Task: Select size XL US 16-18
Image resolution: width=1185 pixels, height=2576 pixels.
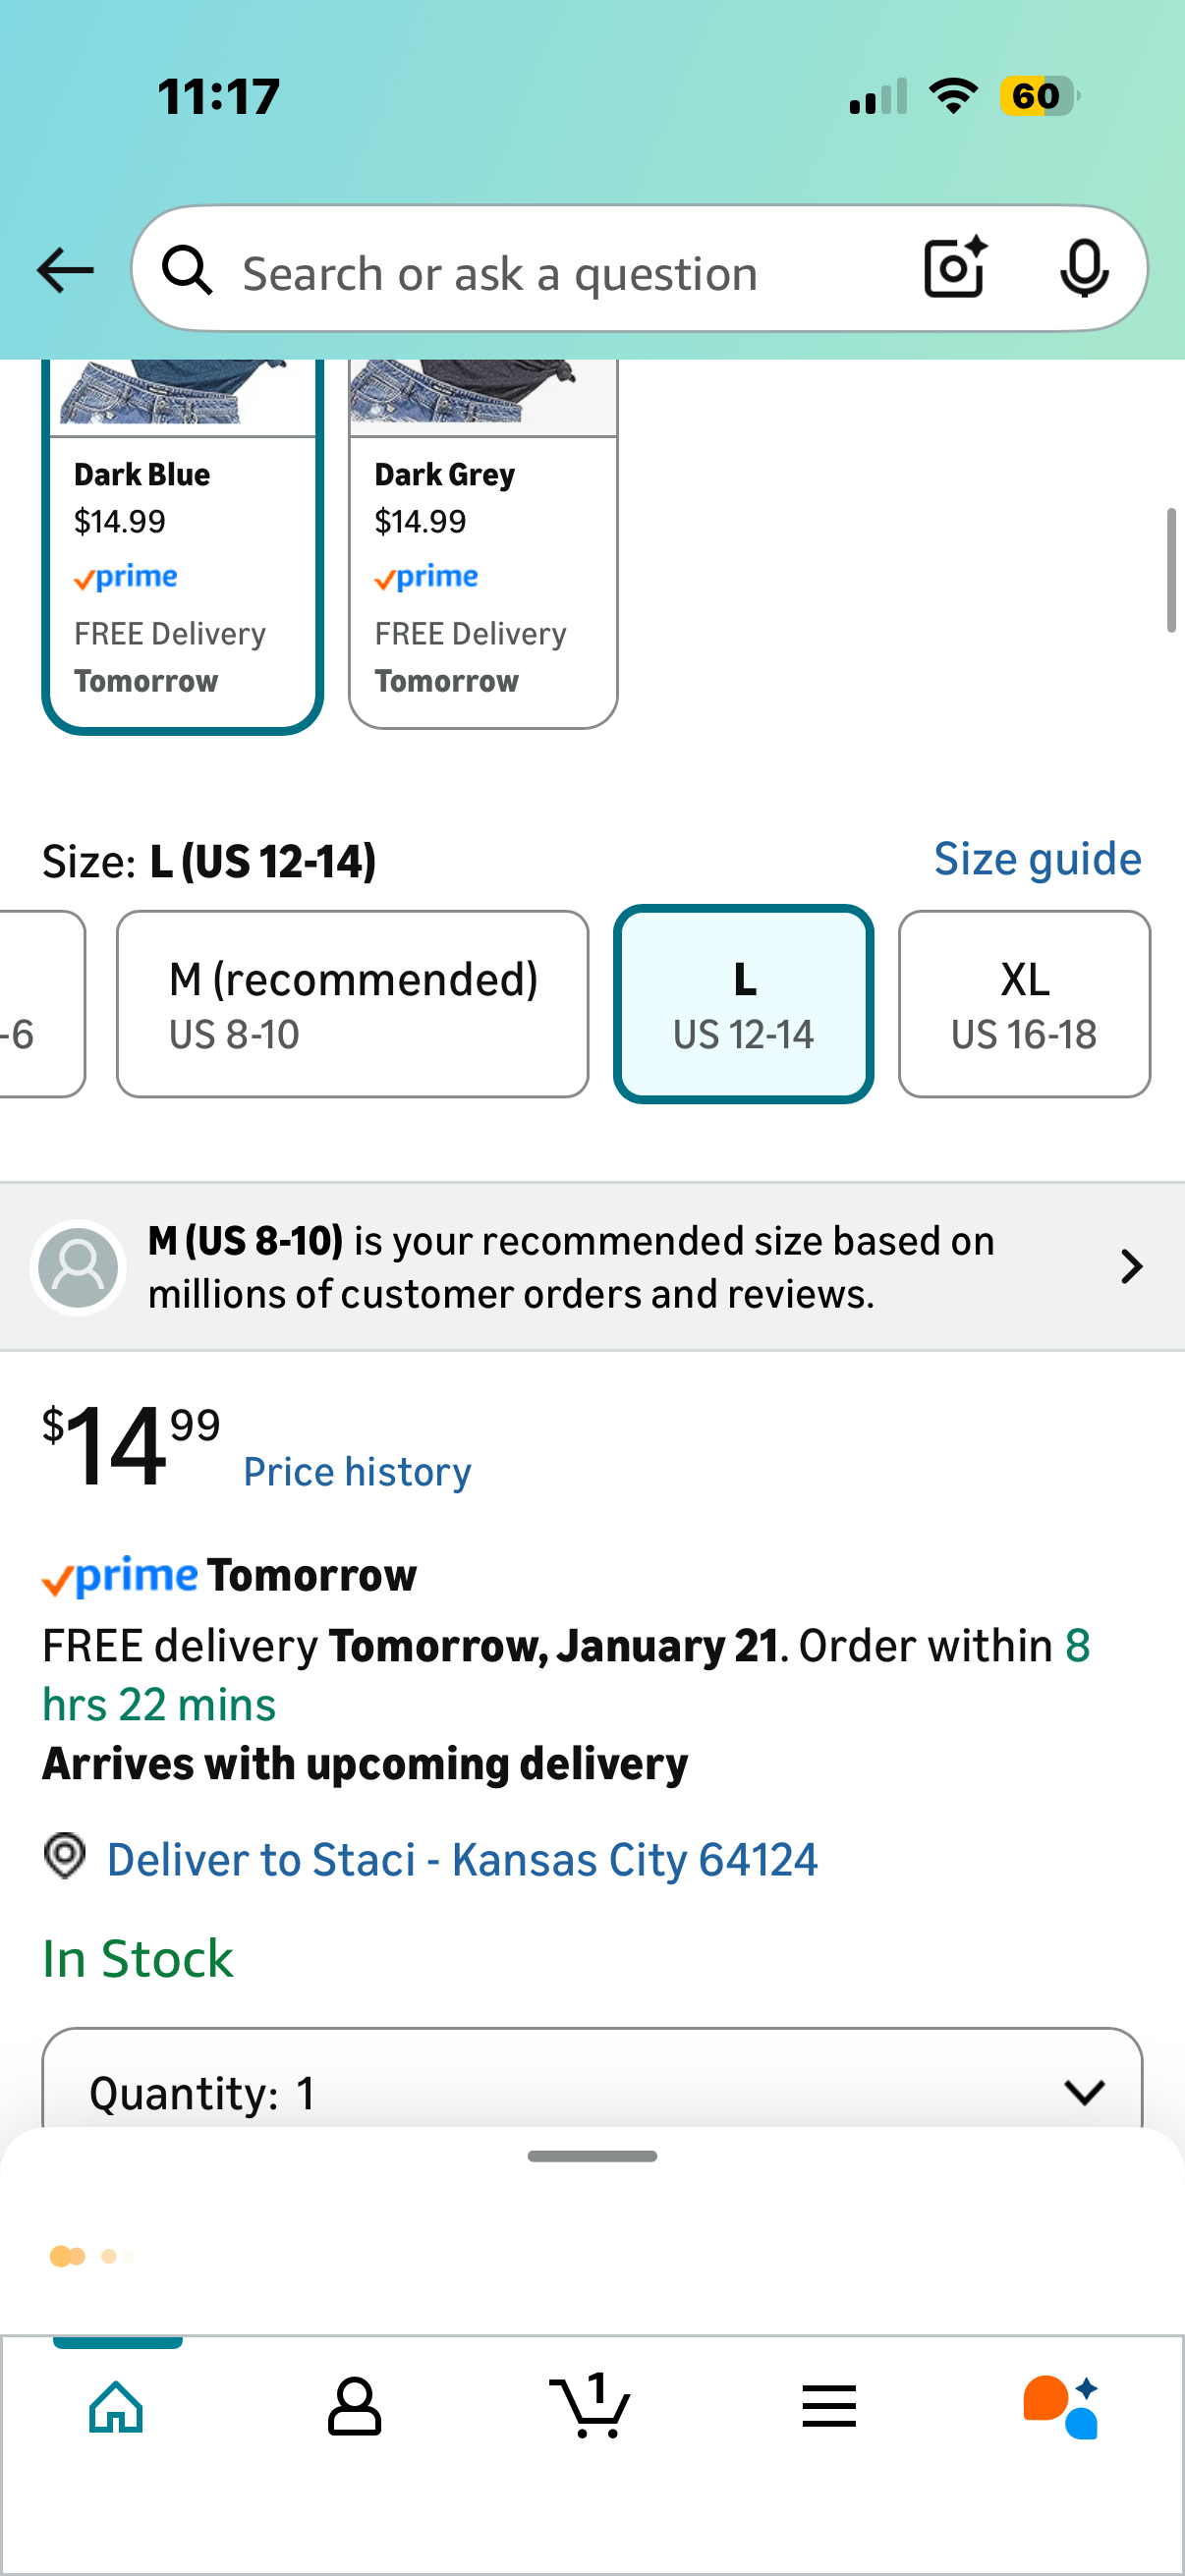Action: pyautogui.click(x=1023, y=1004)
